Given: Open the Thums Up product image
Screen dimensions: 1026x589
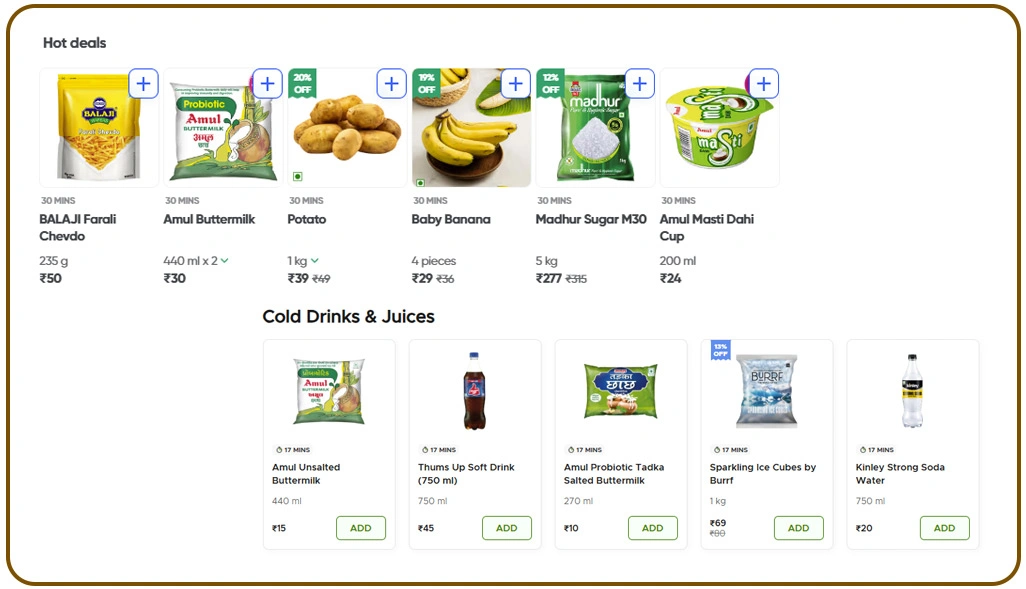Looking at the screenshot, I should [x=474, y=390].
